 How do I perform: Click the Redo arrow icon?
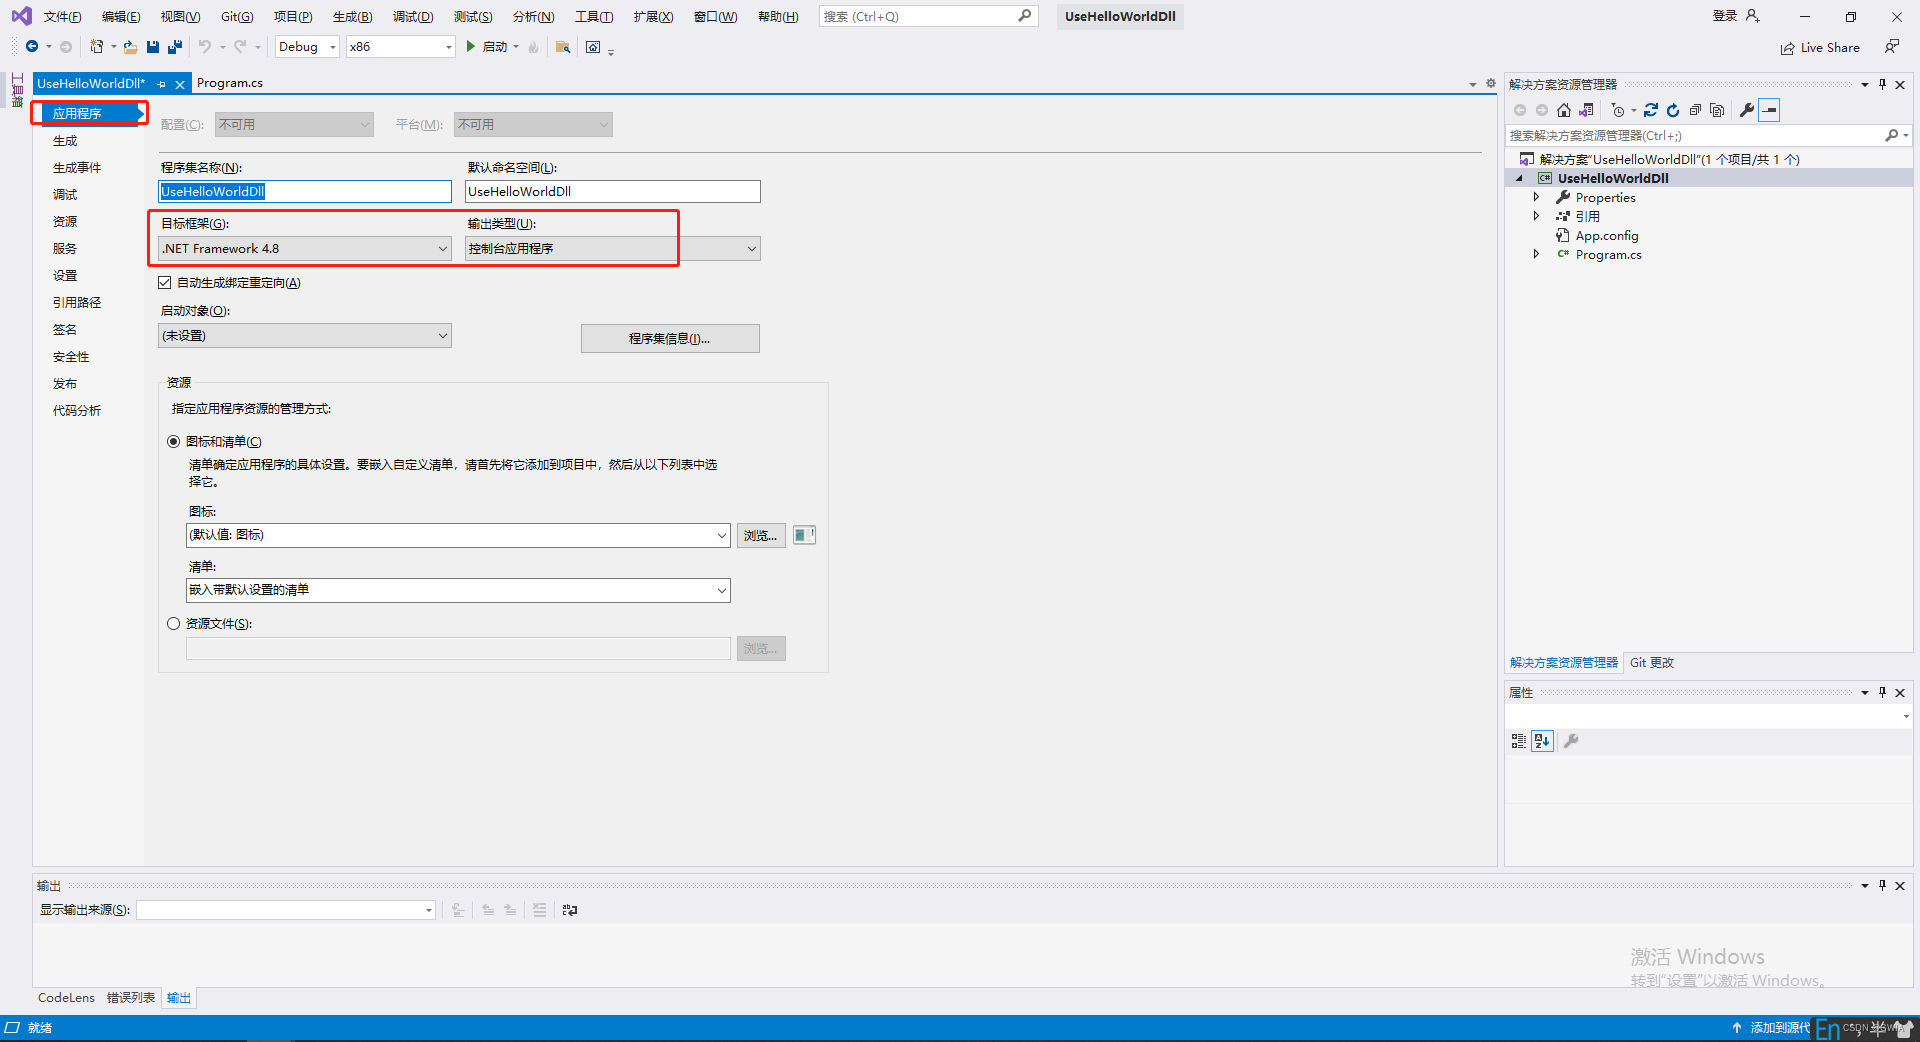coord(240,47)
